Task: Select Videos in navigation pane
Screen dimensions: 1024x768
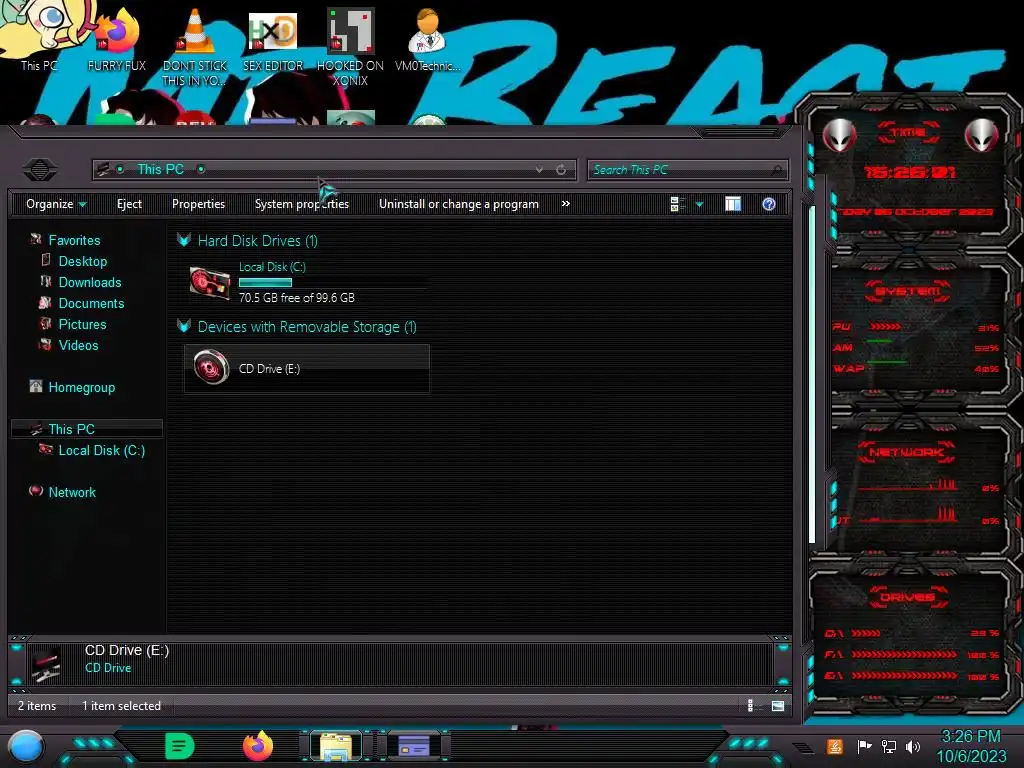Action: (x=78, y=345)
